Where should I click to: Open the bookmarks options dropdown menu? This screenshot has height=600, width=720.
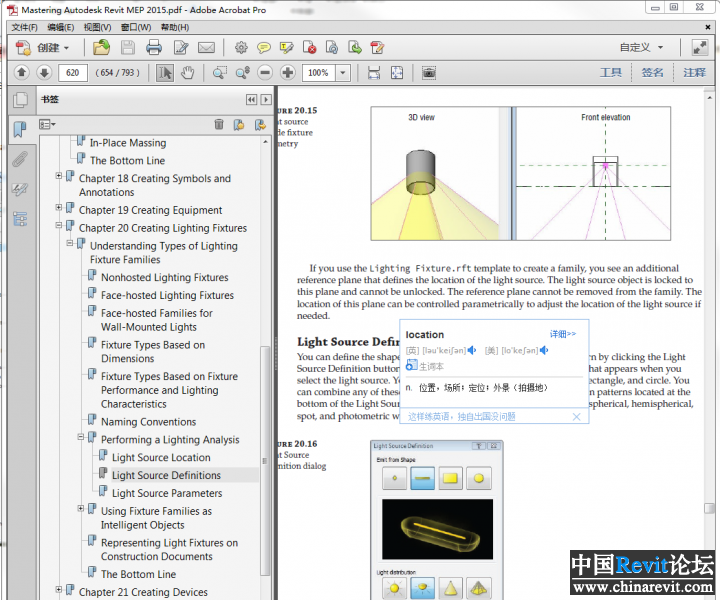click(x=47, y=124)
